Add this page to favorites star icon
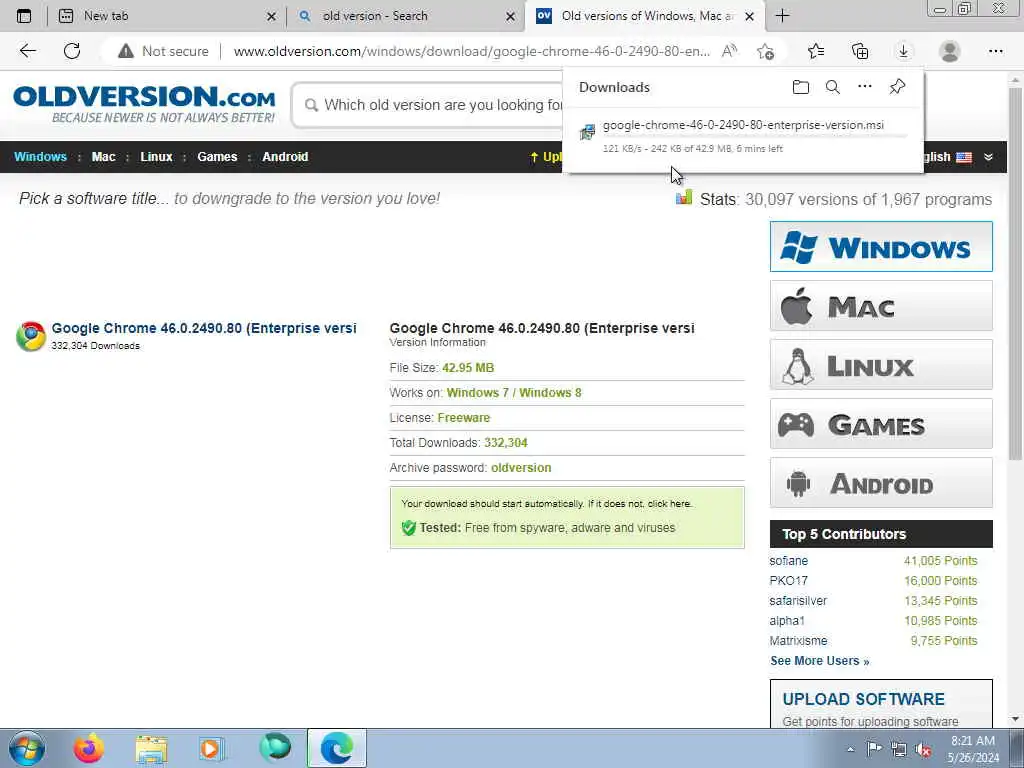This screenshot has width=1024, height=768. (x=765, y=51)
